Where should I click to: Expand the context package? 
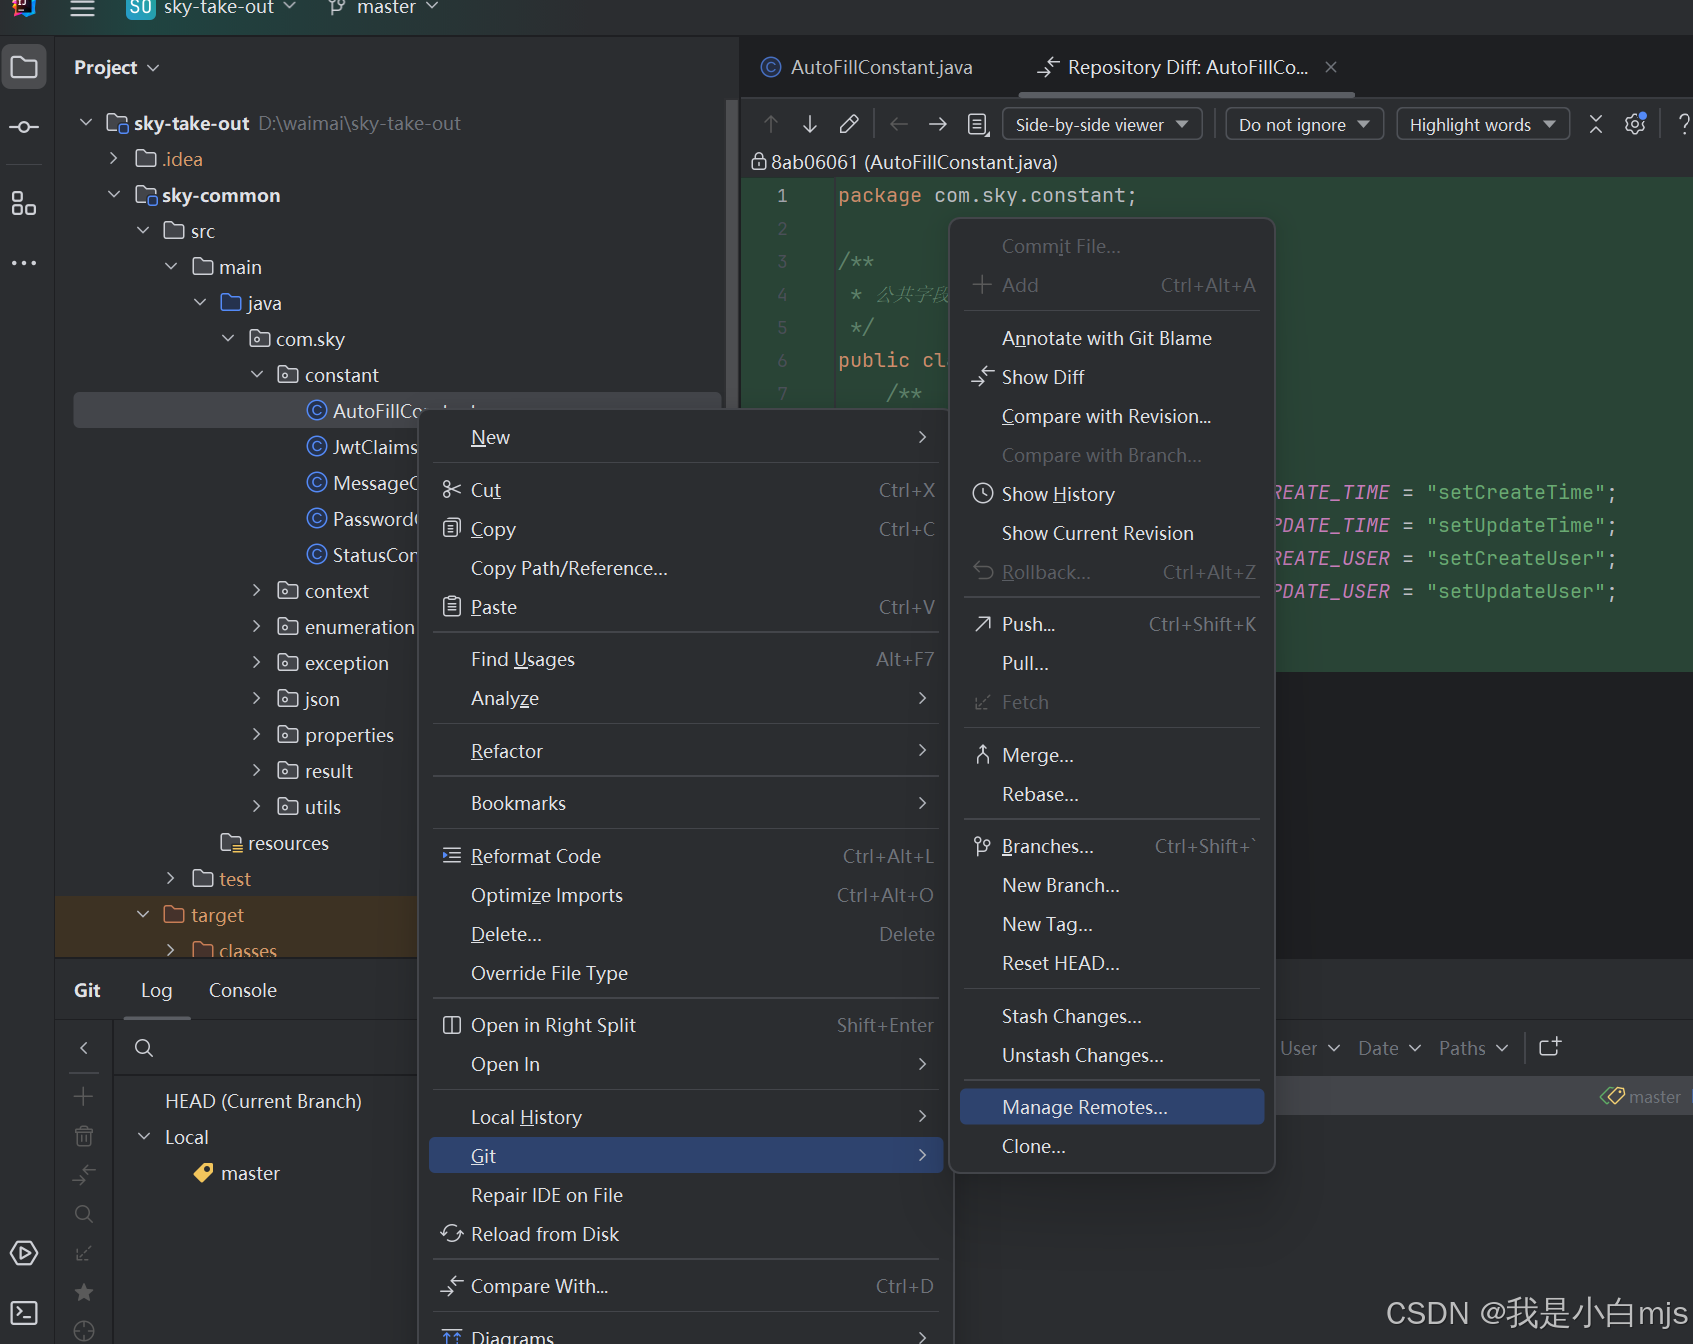[257, 590]
